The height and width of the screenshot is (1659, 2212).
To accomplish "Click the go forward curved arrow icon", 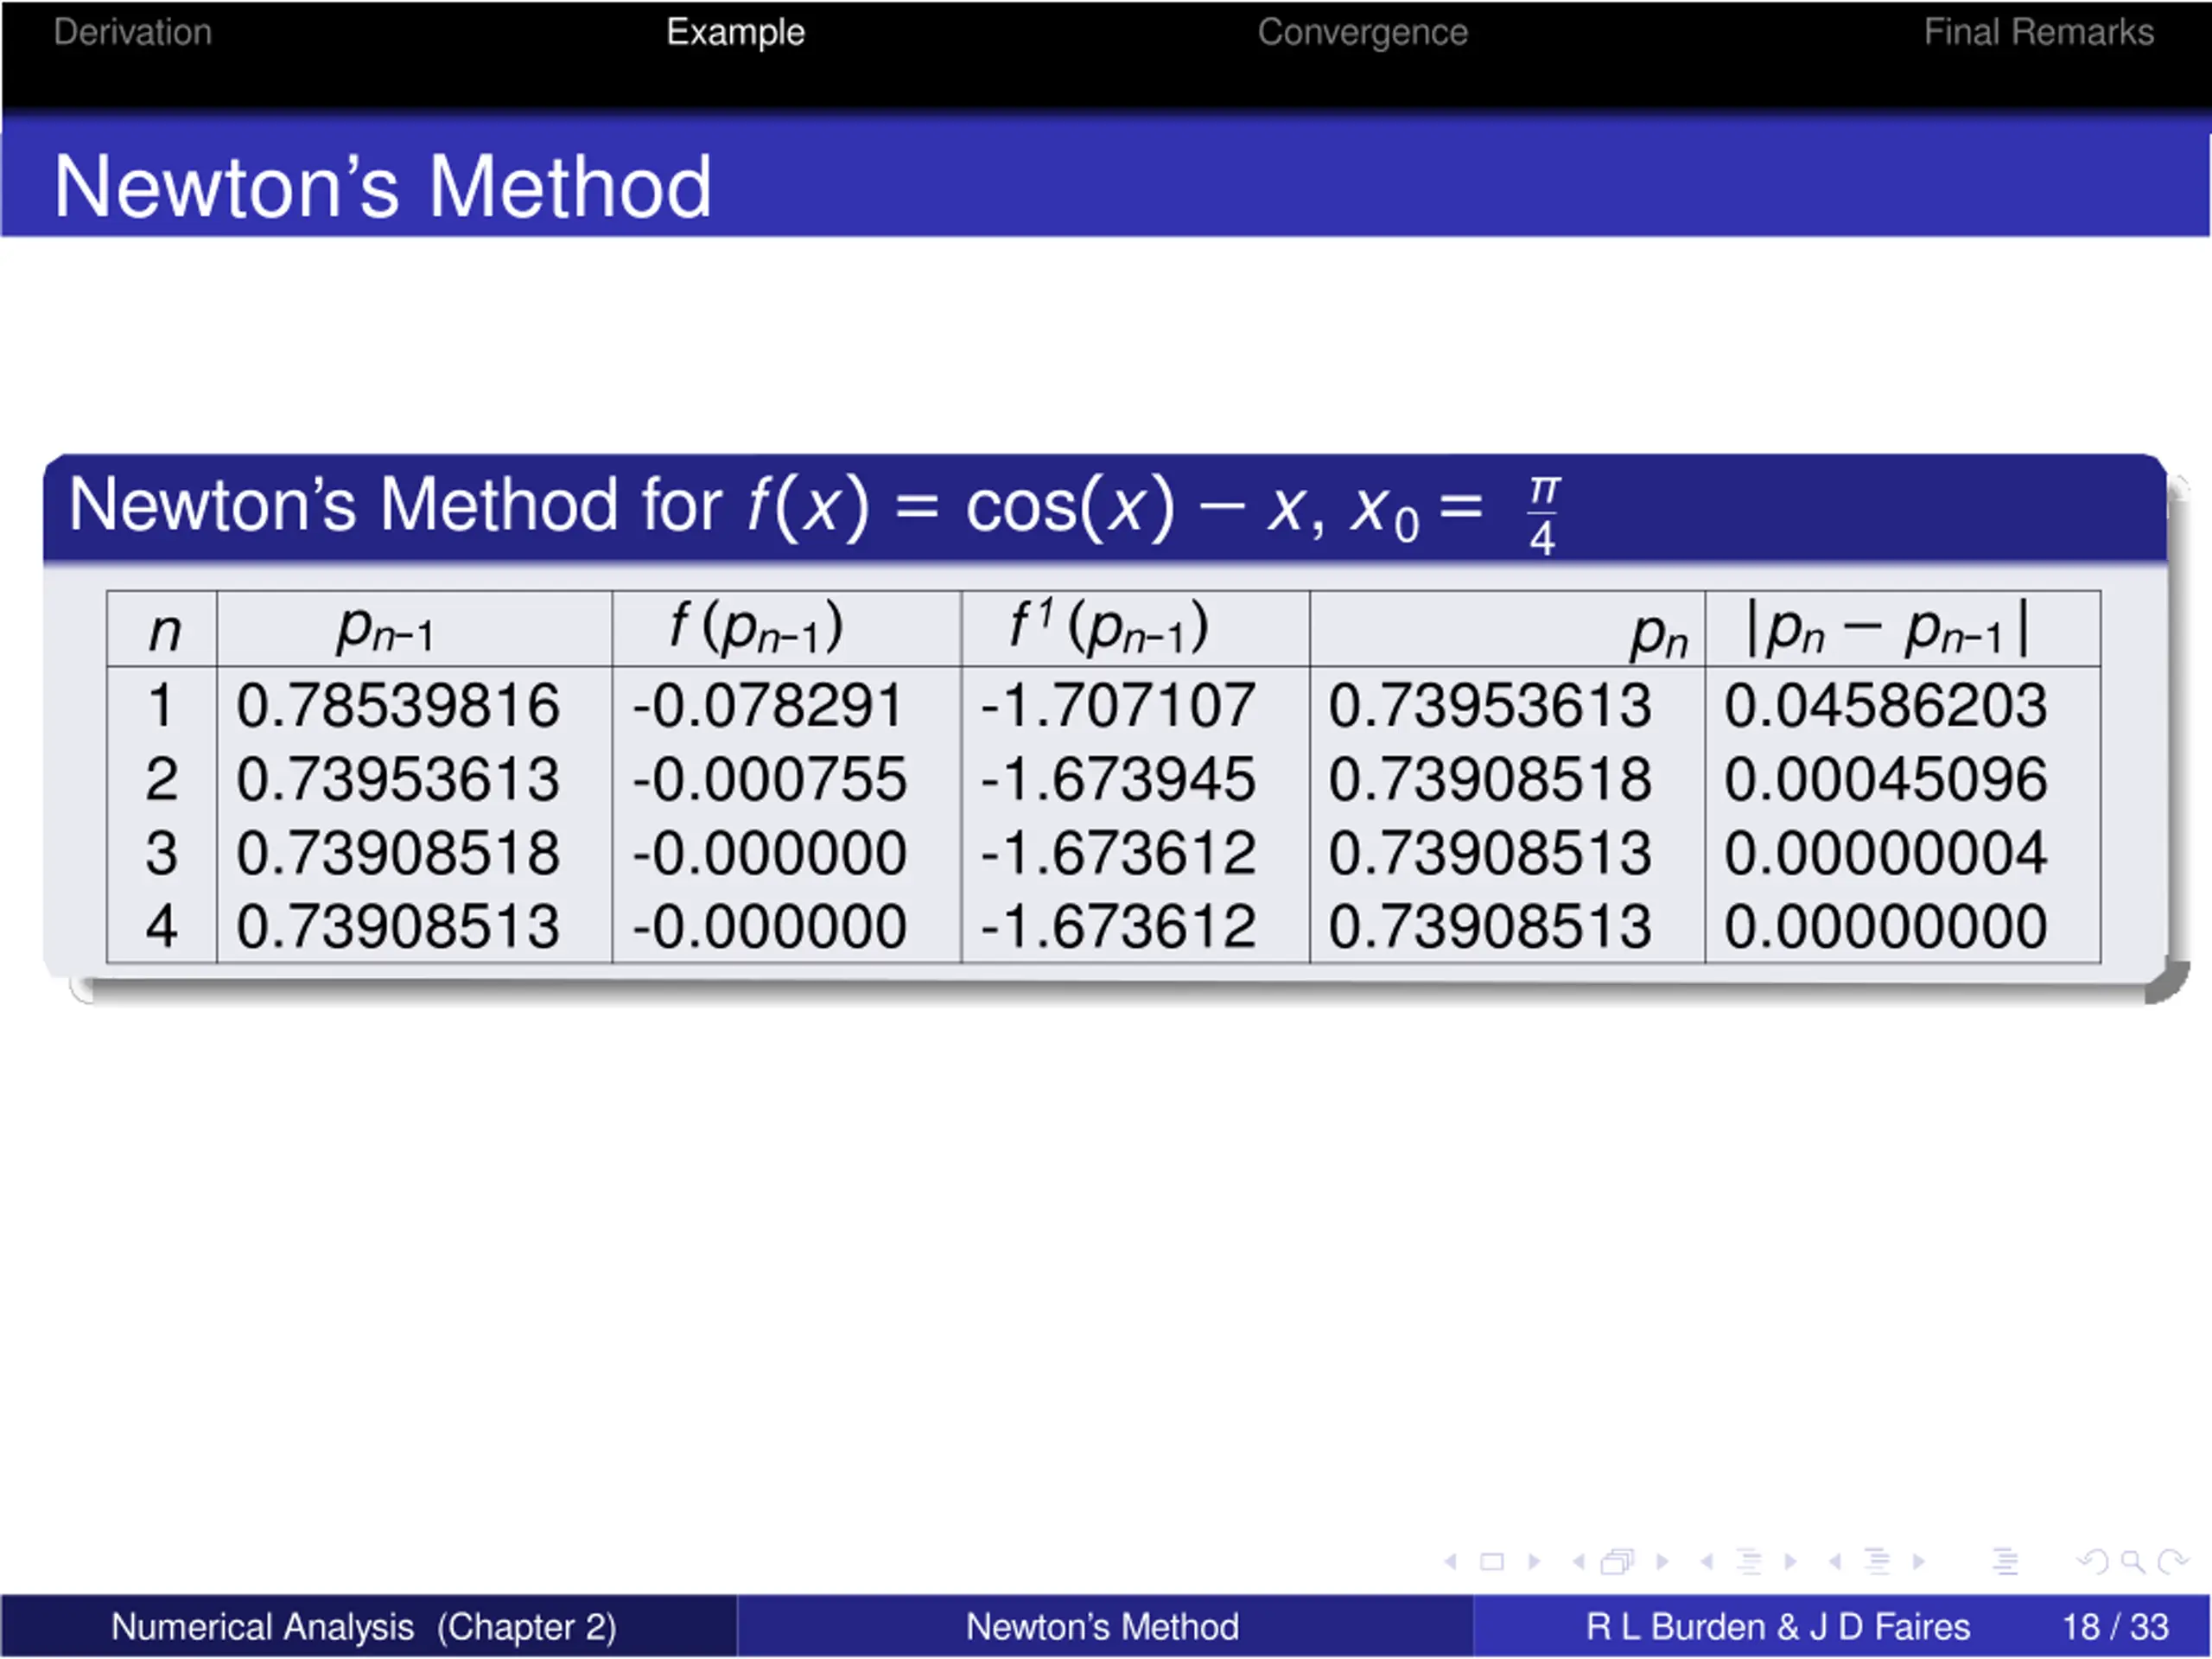I will click(x=2172, y=1562).
